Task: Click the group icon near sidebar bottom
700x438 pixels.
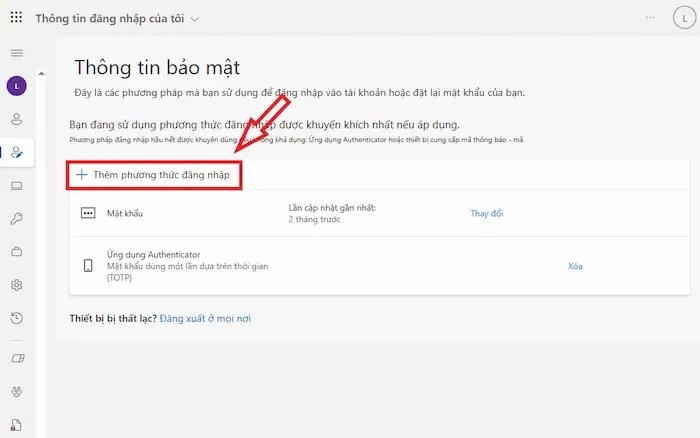Action: [17, 391]
